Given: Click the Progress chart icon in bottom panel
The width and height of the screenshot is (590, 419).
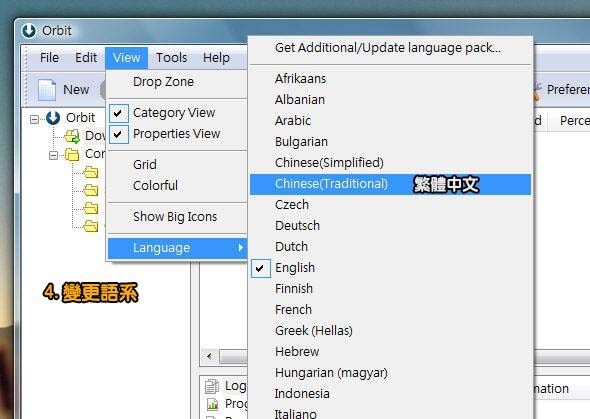Looking at the screenshot, I should point(213,405).
